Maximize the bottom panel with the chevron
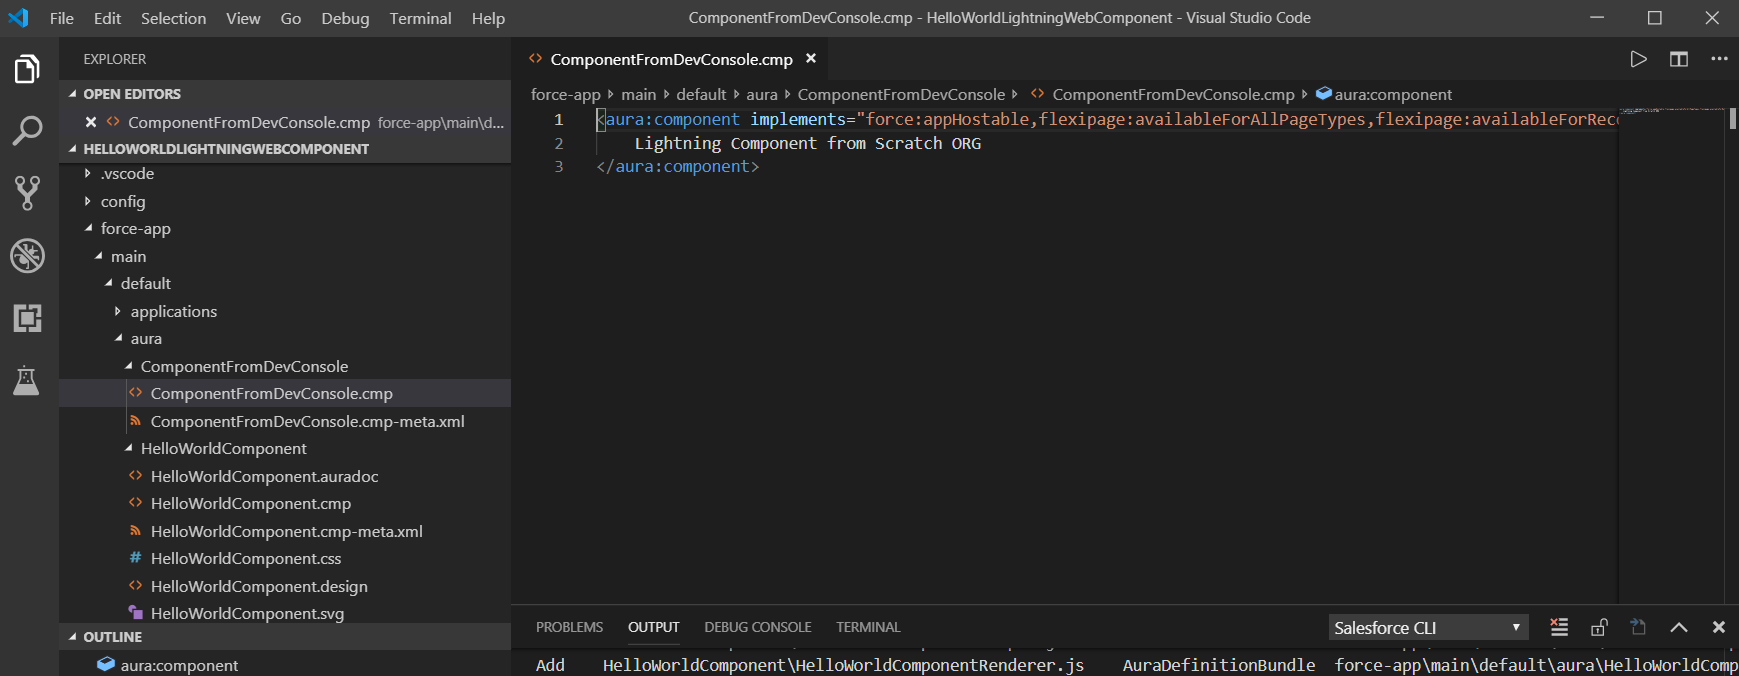Viewport: 1739px width, 676px height. (1679, 627)
